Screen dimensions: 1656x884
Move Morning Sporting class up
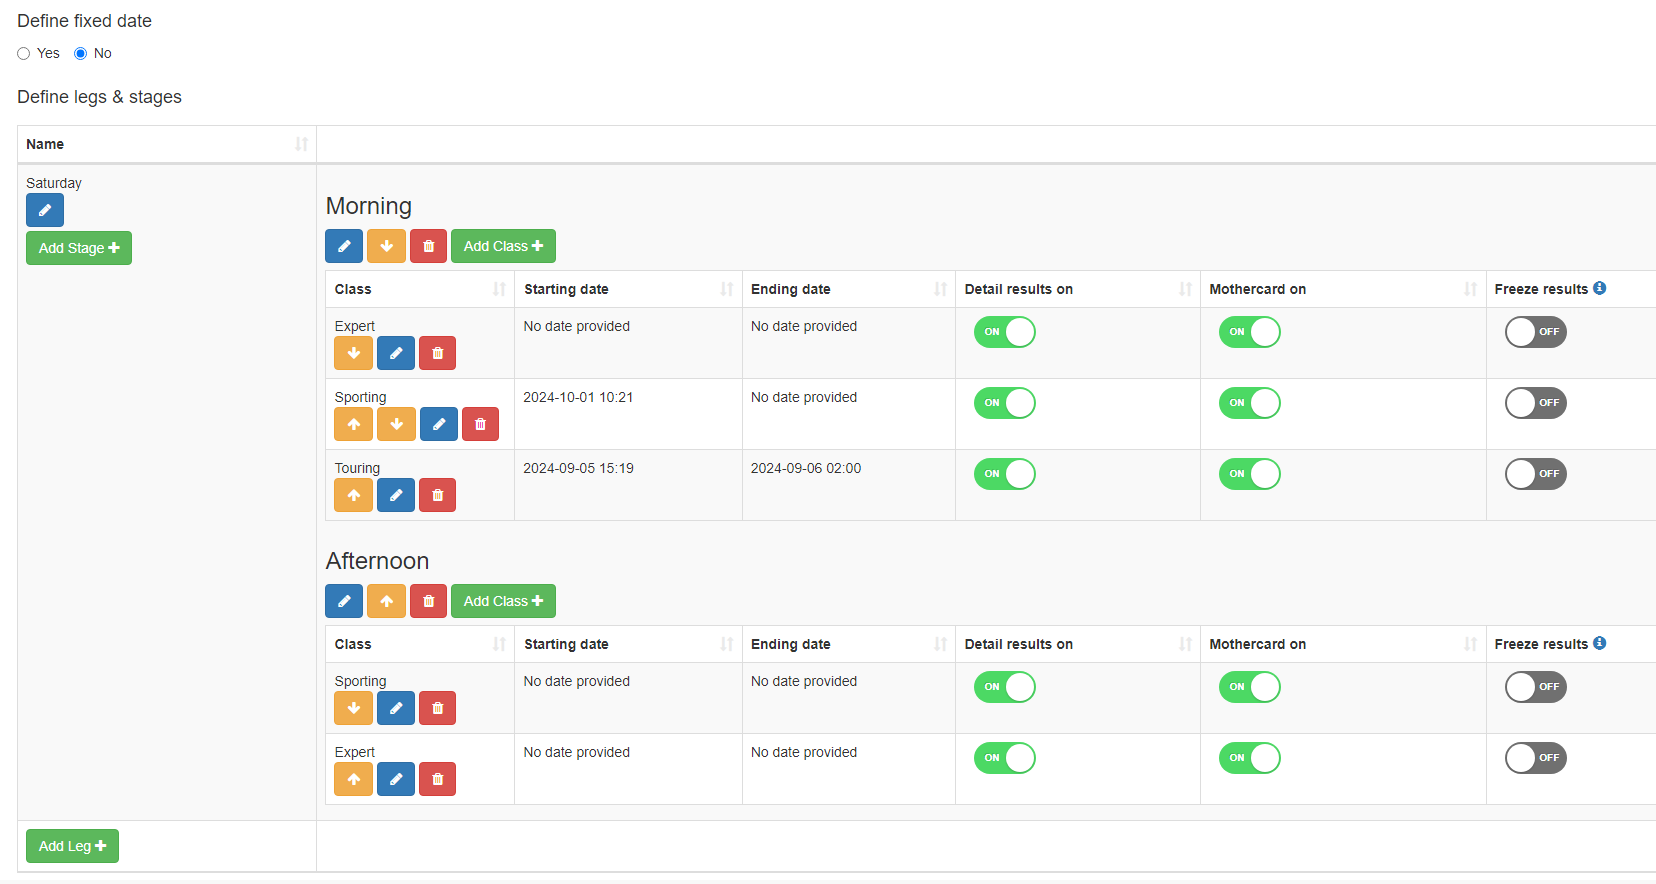pyautogui.click(x=353, y=424)
